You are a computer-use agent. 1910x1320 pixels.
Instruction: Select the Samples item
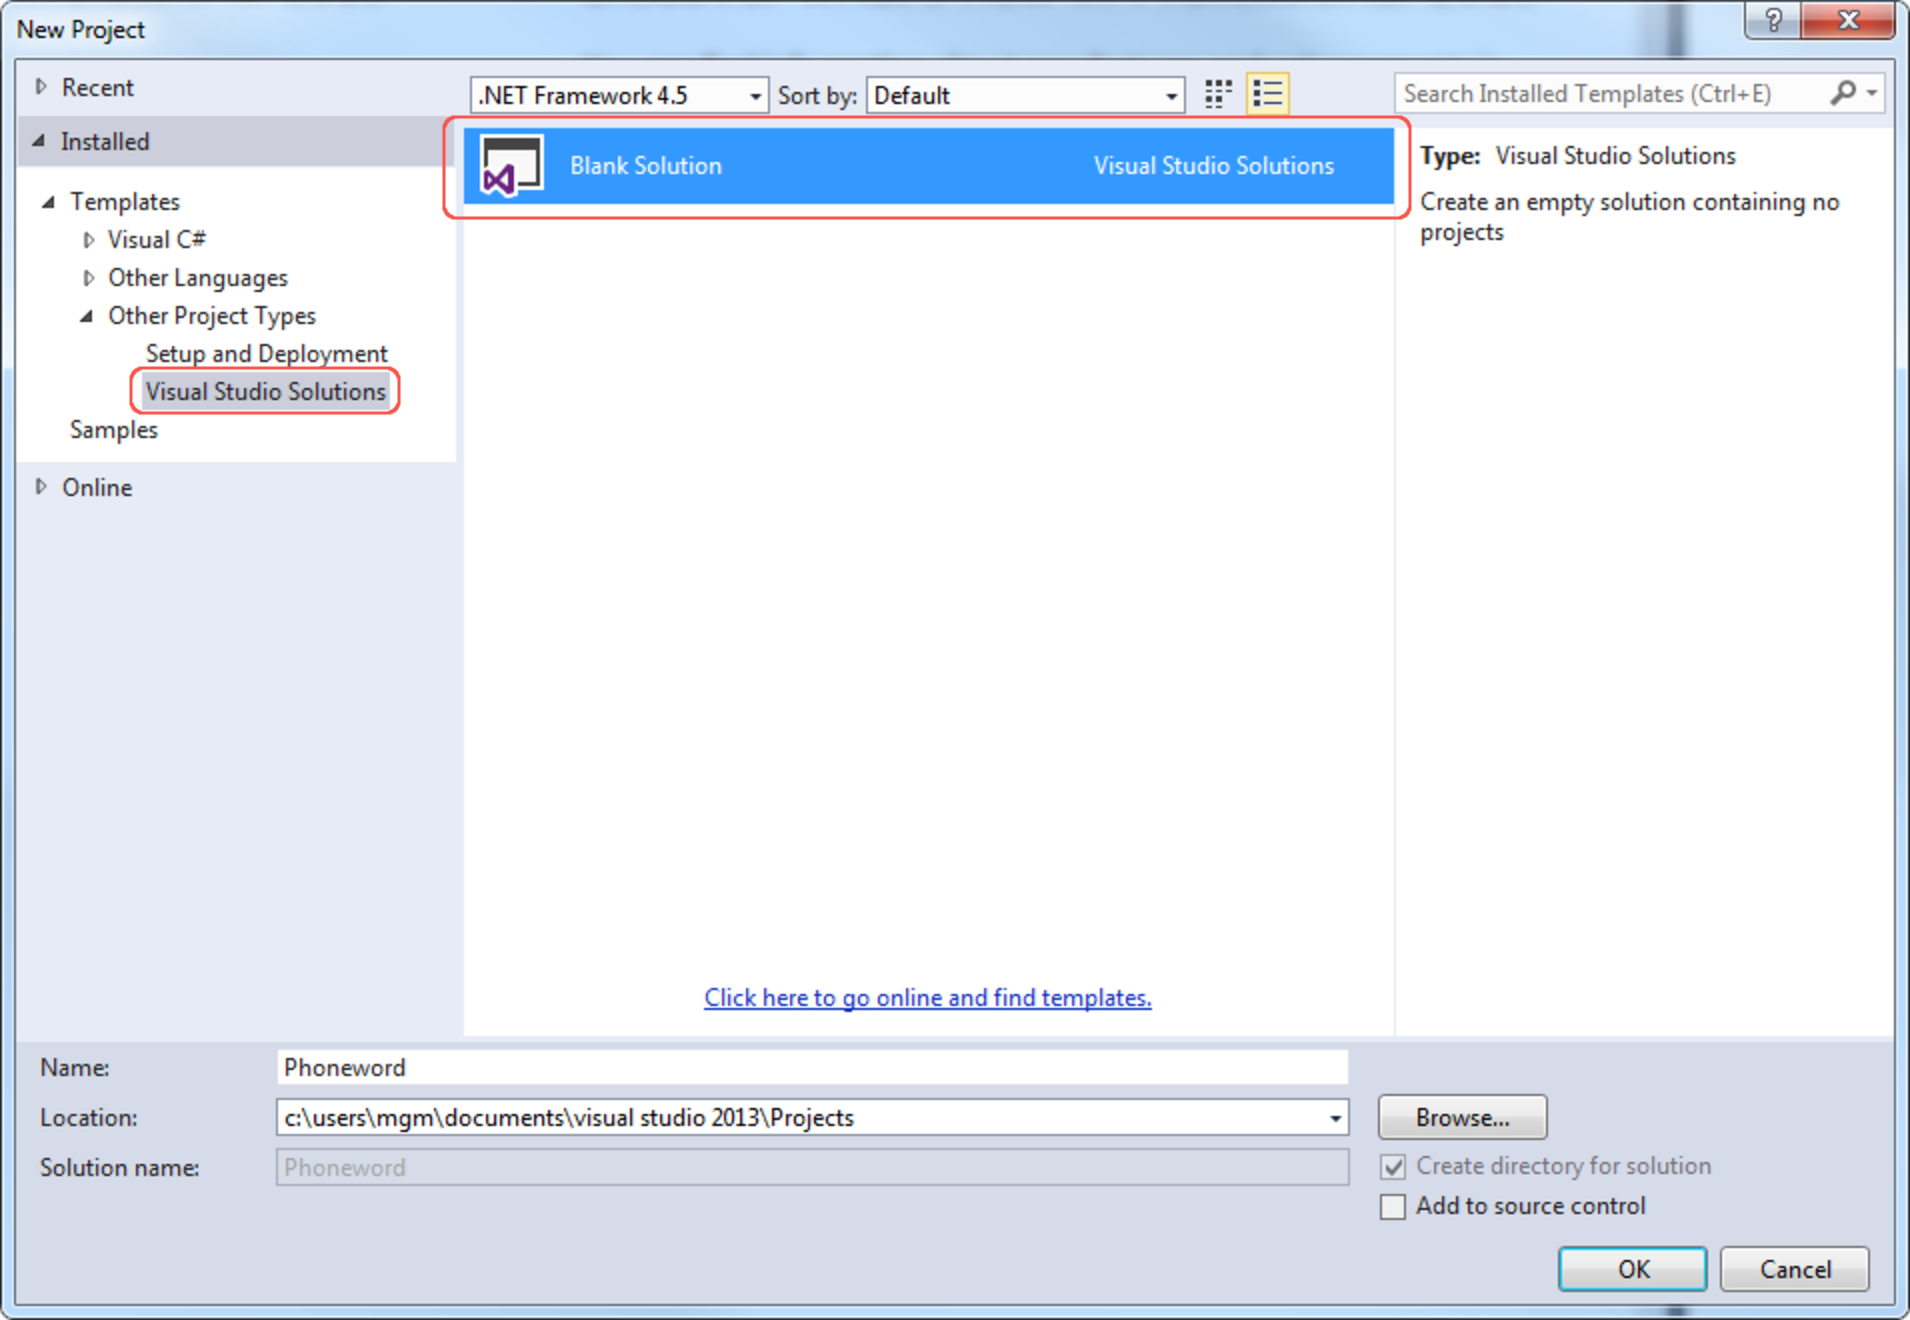(114, 430)
